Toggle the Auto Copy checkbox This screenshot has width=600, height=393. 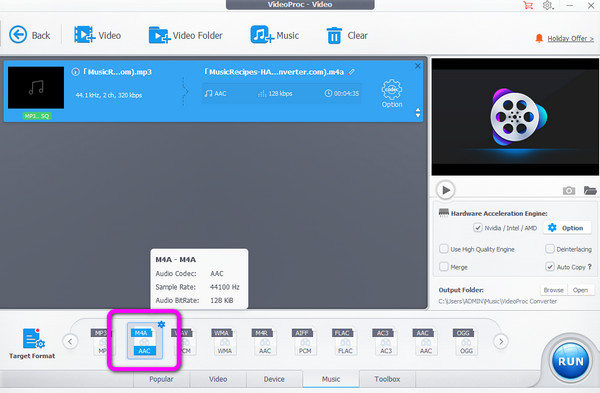[550, 266]
